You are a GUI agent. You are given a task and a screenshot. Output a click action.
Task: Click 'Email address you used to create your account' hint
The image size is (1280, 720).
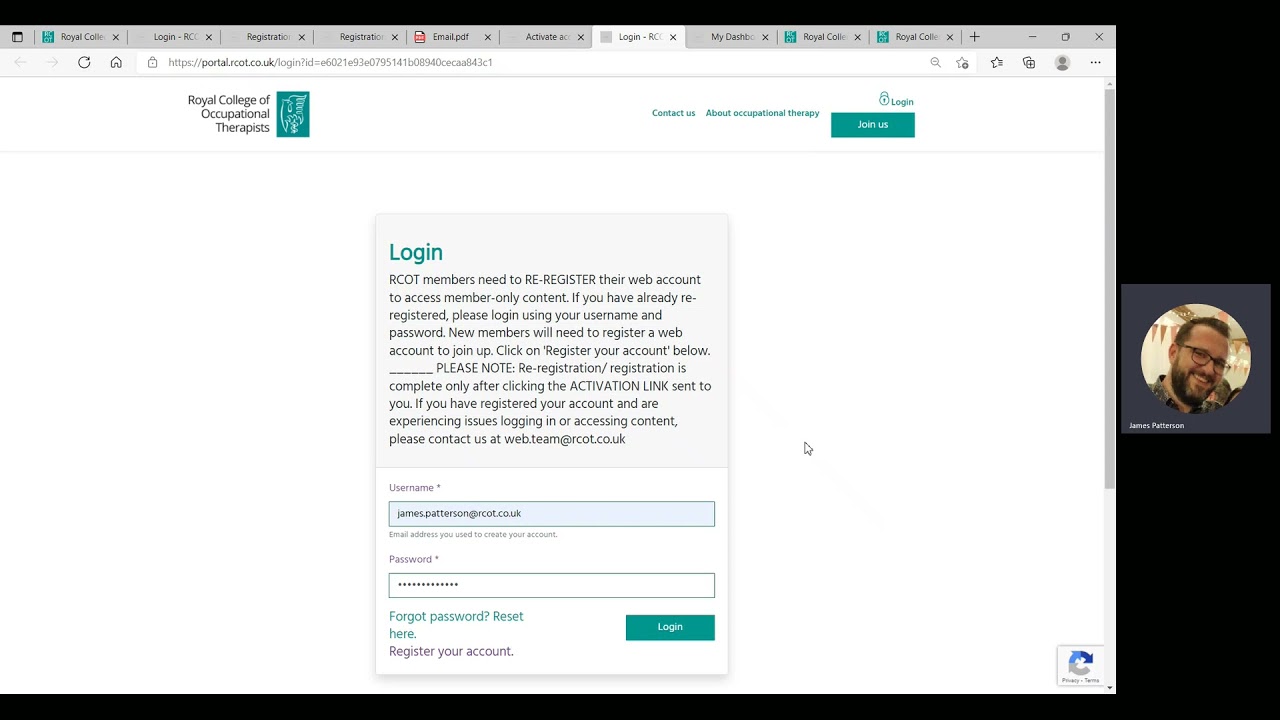point(473,534)
